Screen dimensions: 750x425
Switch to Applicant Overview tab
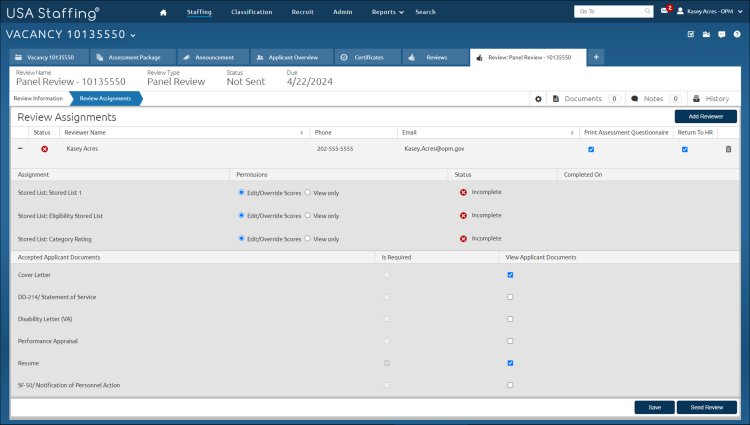(x=292, y=57)
